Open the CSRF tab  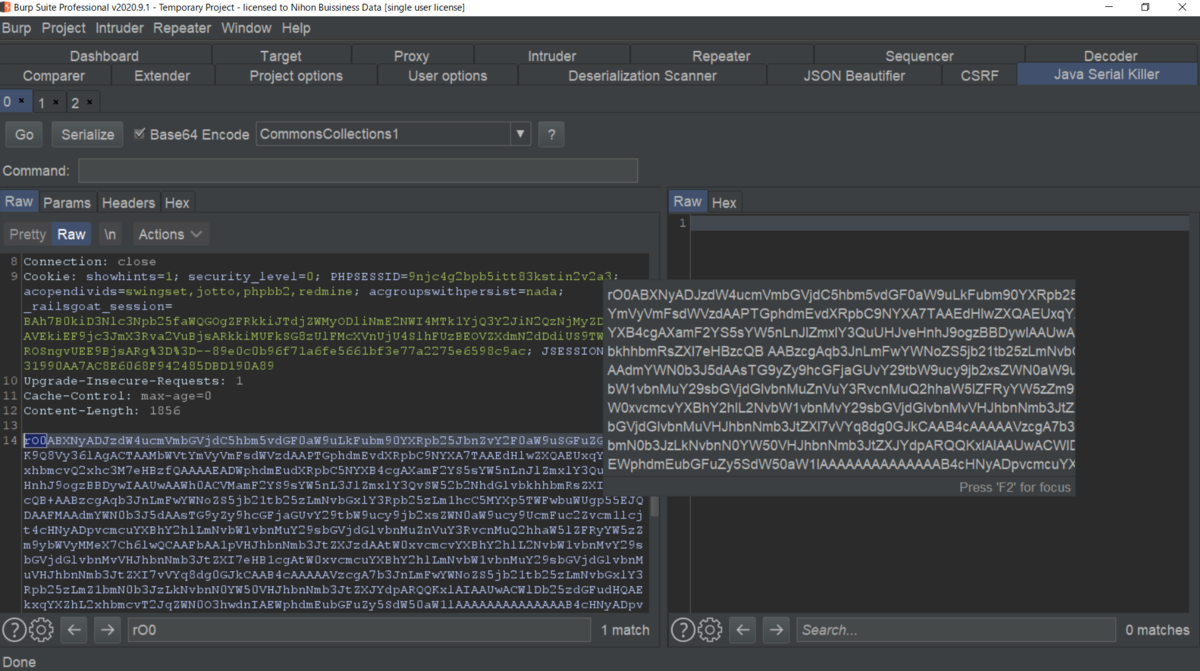coord(979,75)
